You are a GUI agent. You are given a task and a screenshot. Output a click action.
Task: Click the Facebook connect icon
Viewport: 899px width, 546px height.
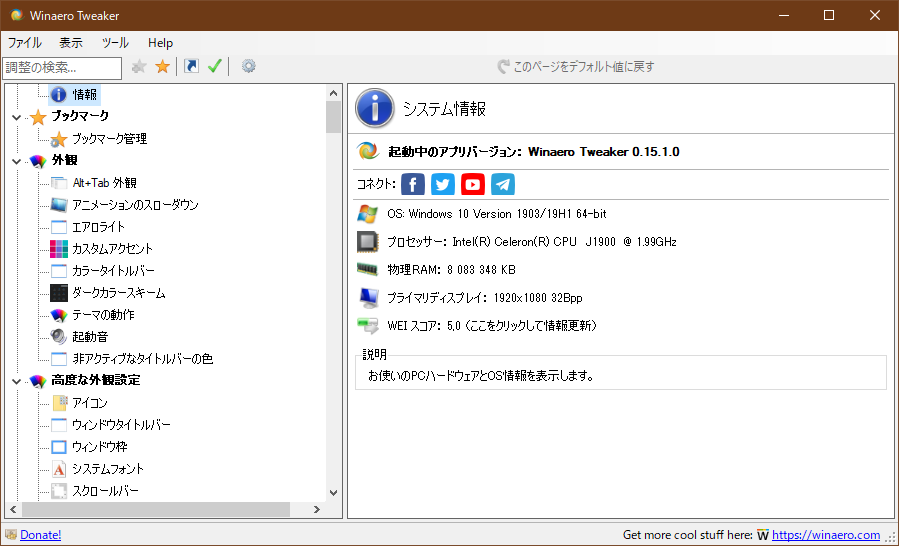click(x=413, y=184)
